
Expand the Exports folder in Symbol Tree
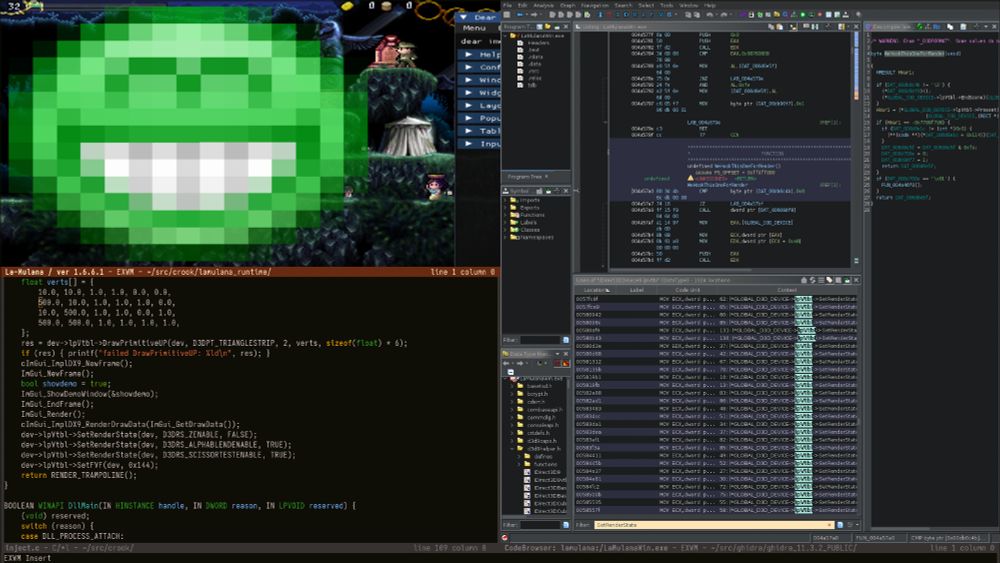click(506, 208)
